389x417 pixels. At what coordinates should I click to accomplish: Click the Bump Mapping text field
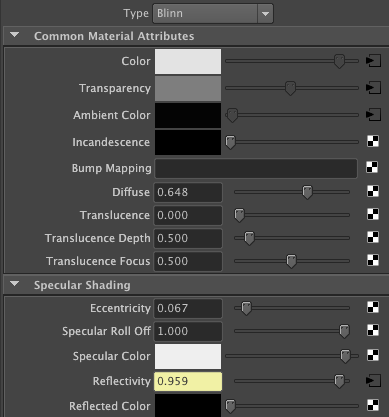tap(256, 168)
